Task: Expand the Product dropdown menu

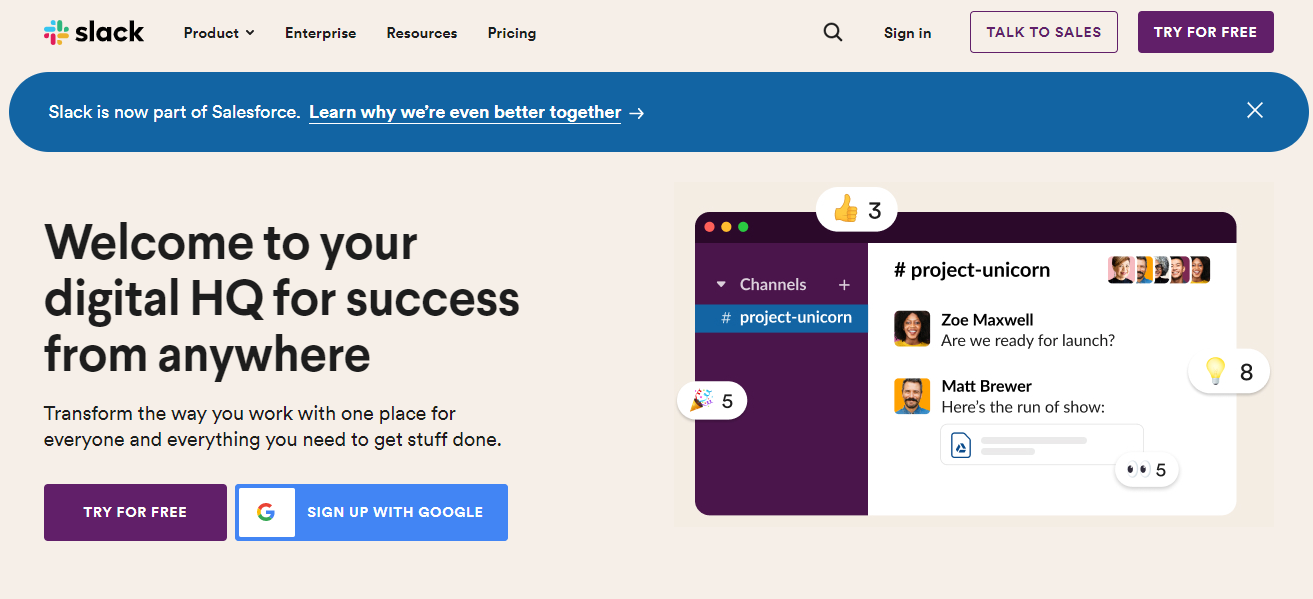Action: pyautogui.click(x=219, y=33)
